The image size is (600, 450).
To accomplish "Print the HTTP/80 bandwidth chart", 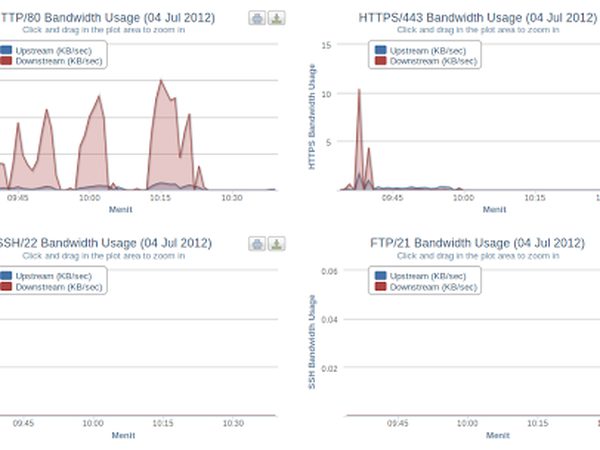I will click(257, 18).
